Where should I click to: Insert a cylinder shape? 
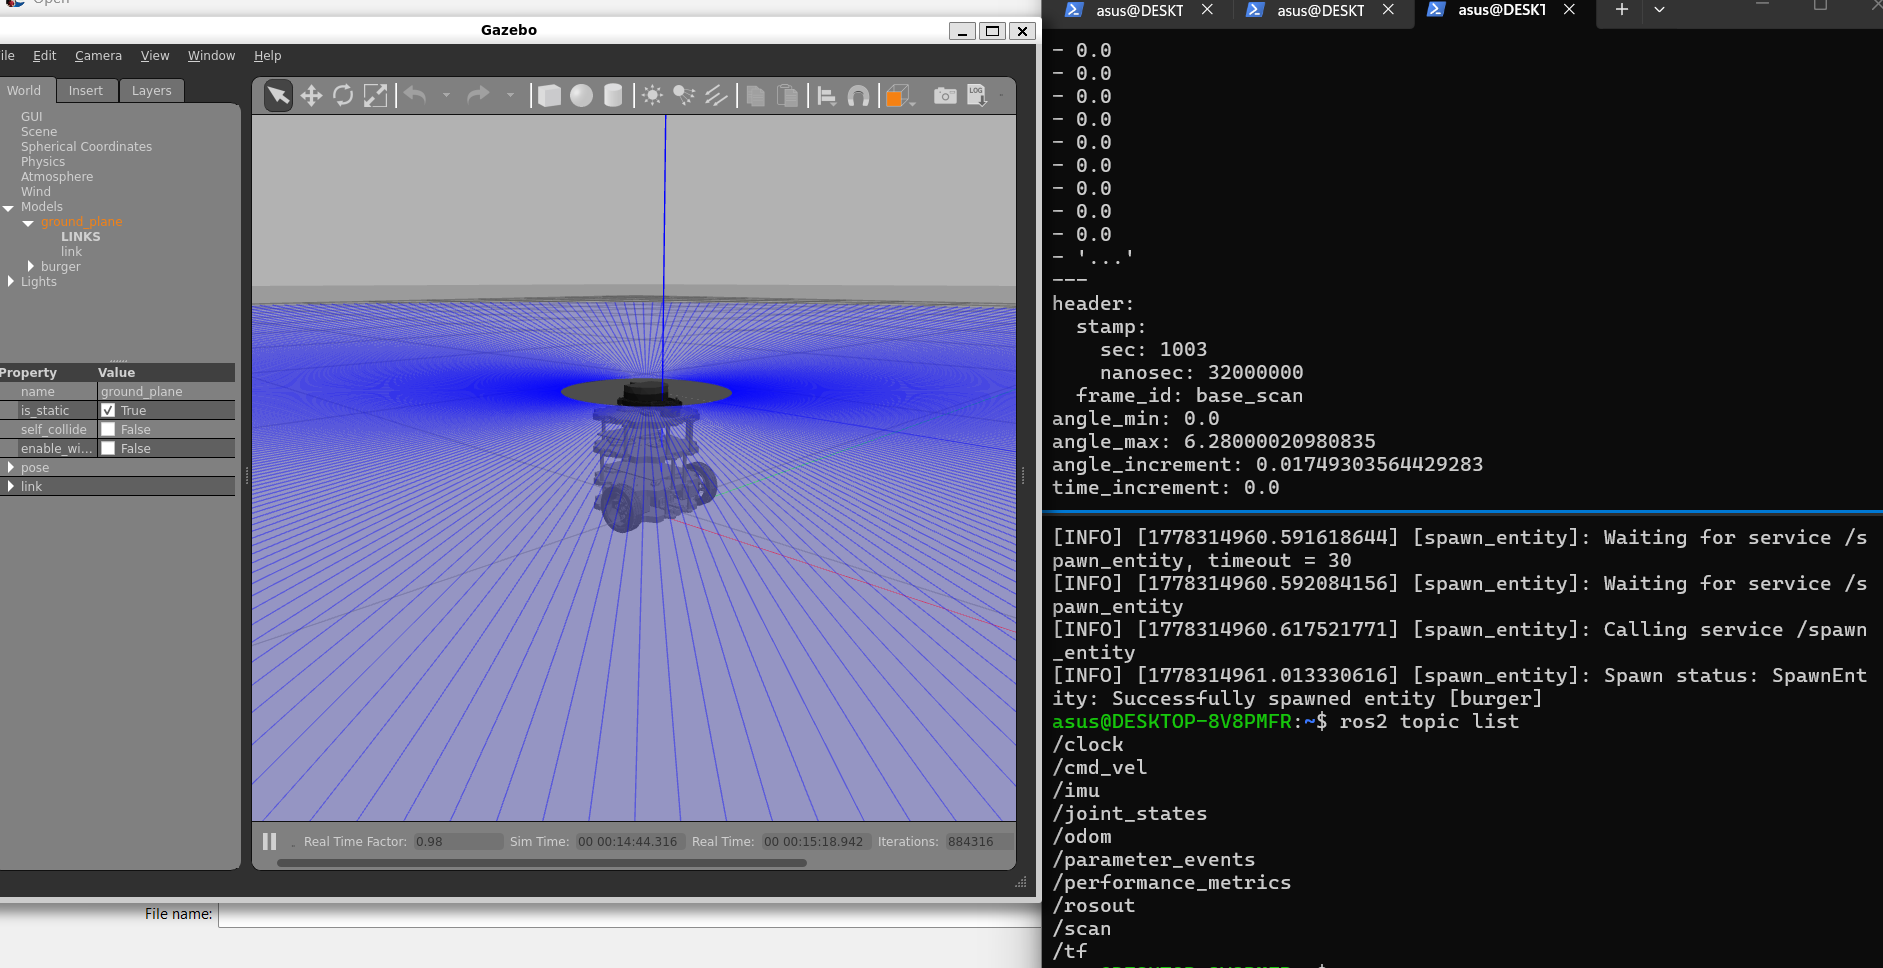pyautogui.click(x=613, y=95)
